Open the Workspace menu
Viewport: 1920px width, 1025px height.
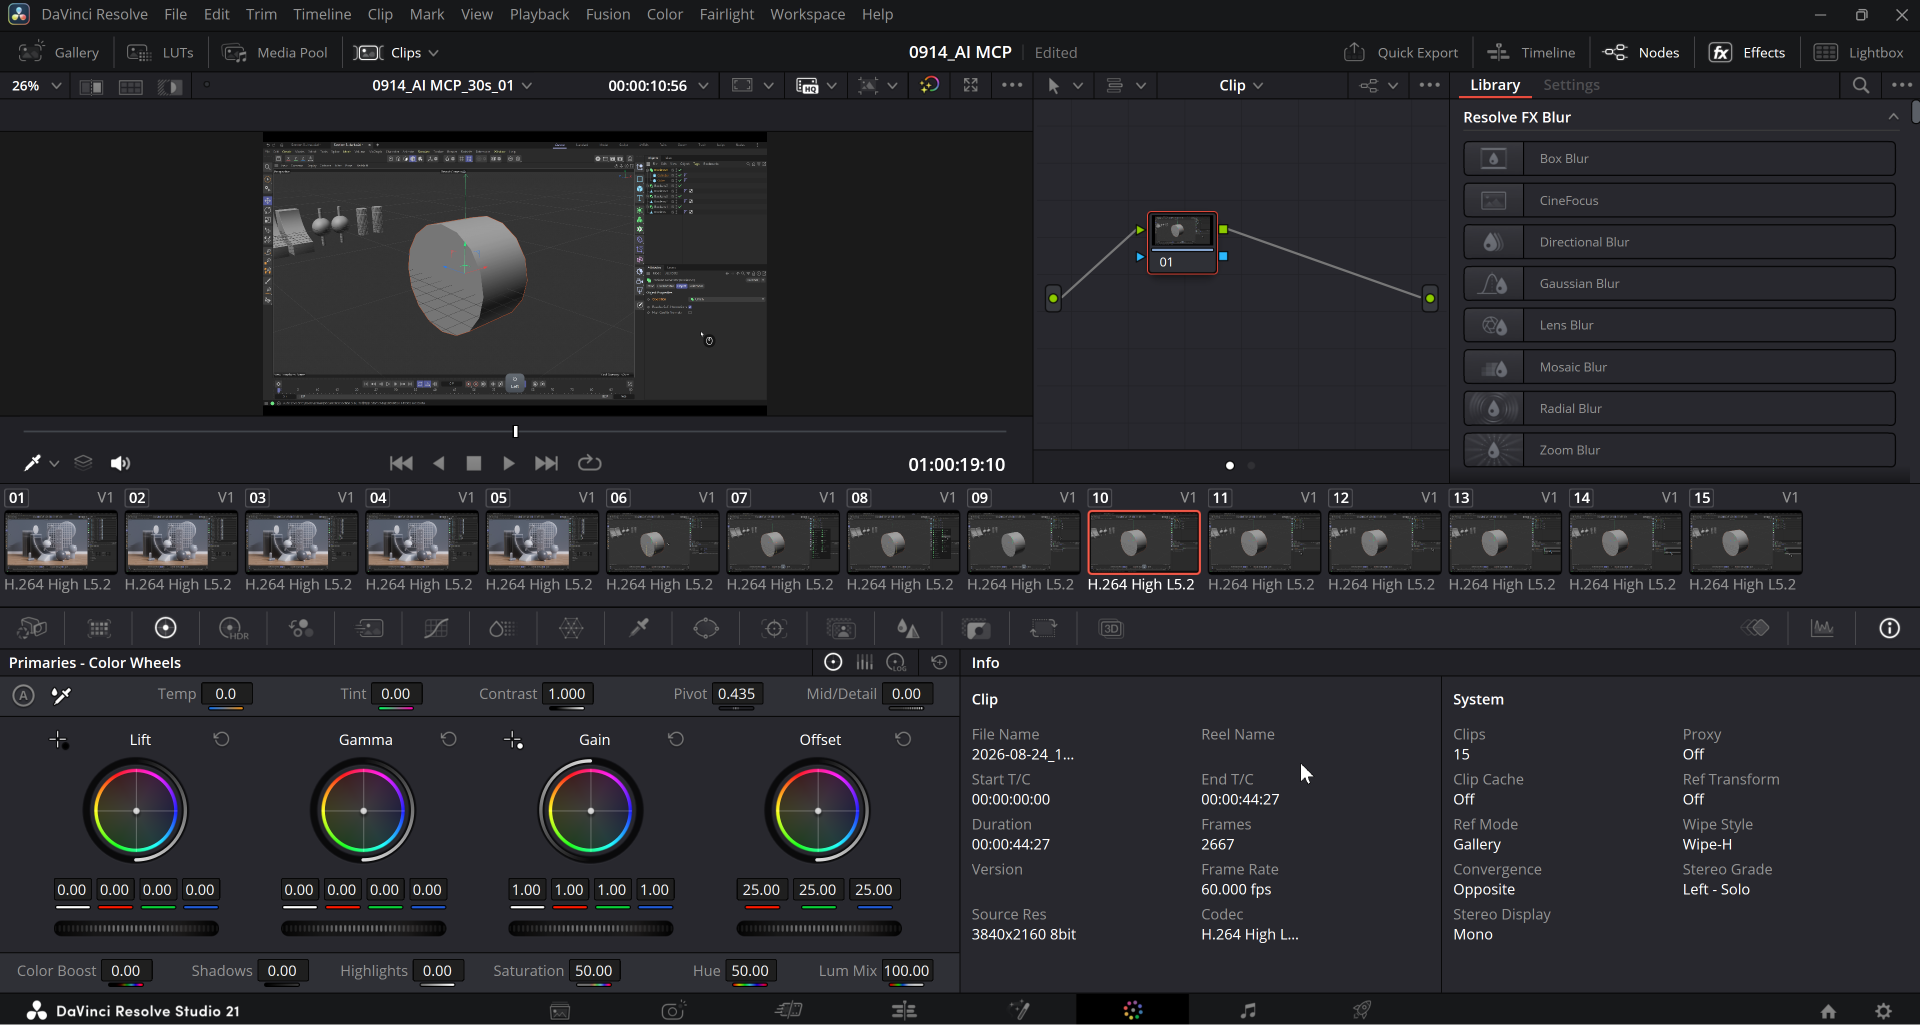[807, 14]
